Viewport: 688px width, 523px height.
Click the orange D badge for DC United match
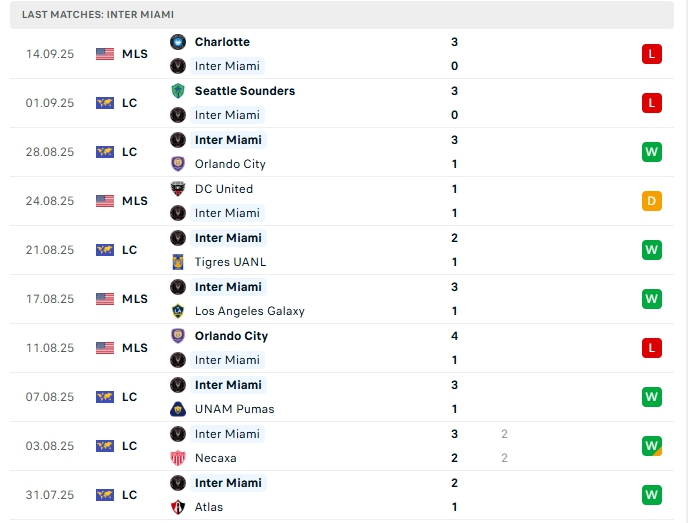652,201
